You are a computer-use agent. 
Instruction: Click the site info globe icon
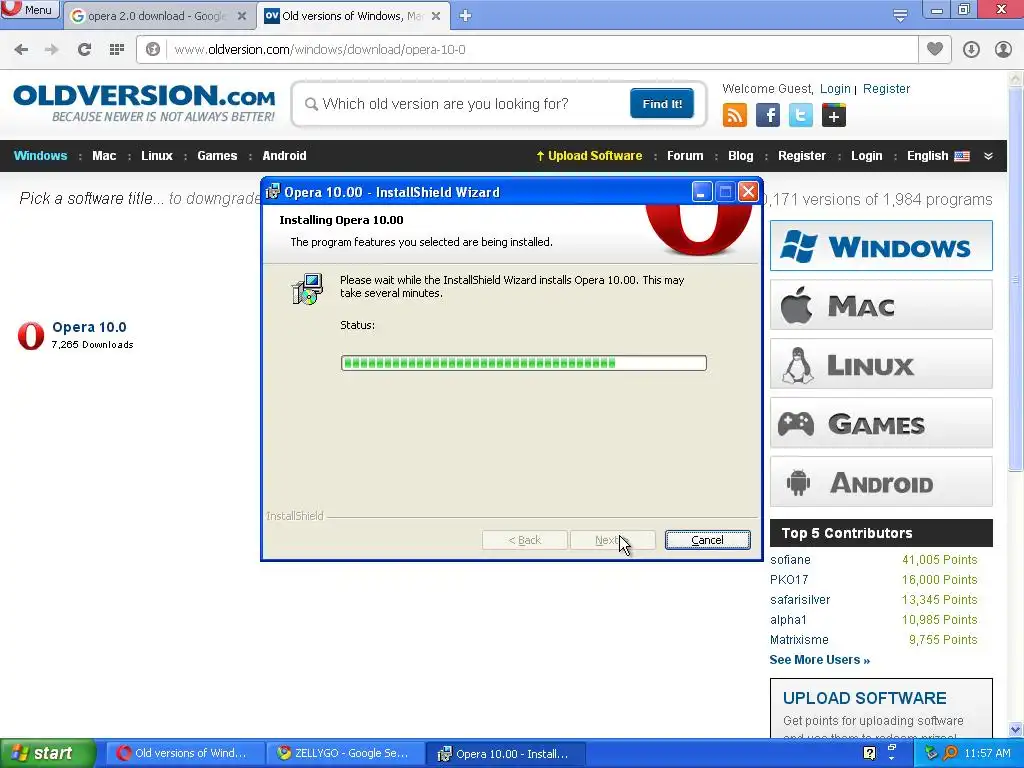[153, 49]
